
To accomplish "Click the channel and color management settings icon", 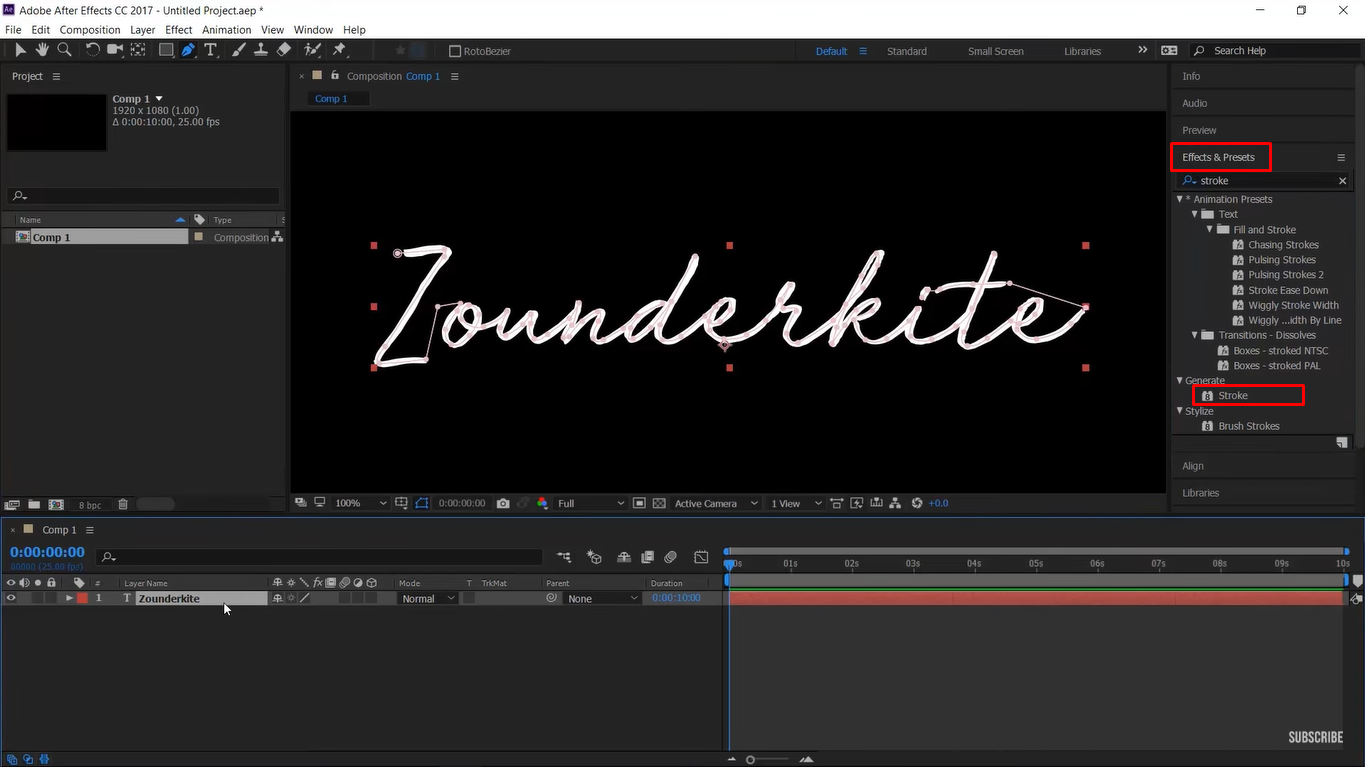I will pos(542,503).
